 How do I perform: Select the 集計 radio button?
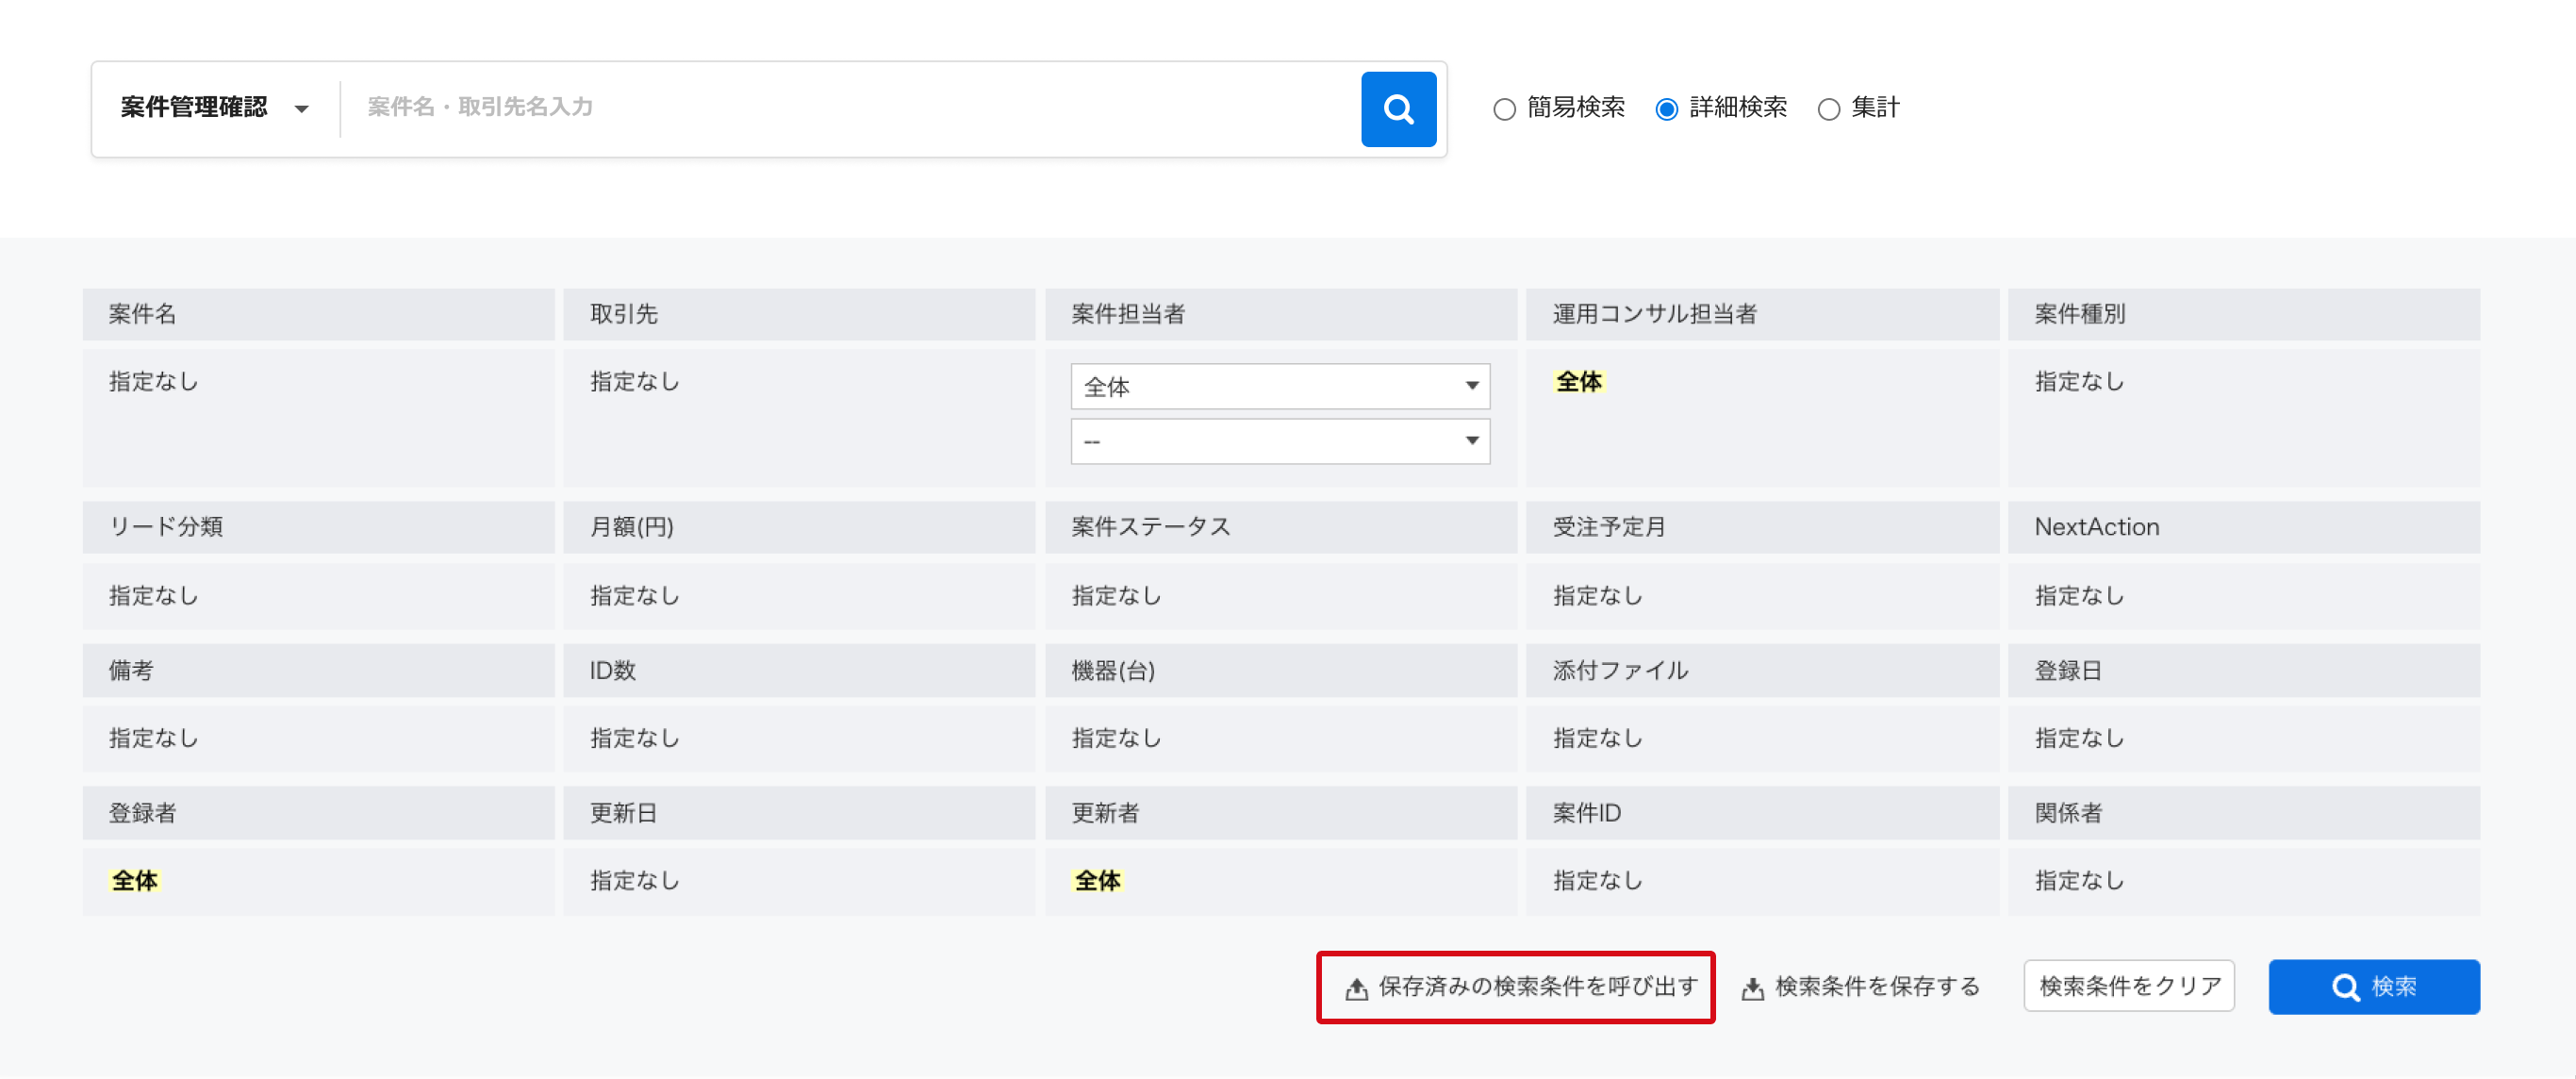pyautogui.click(x=1830, y=108)
